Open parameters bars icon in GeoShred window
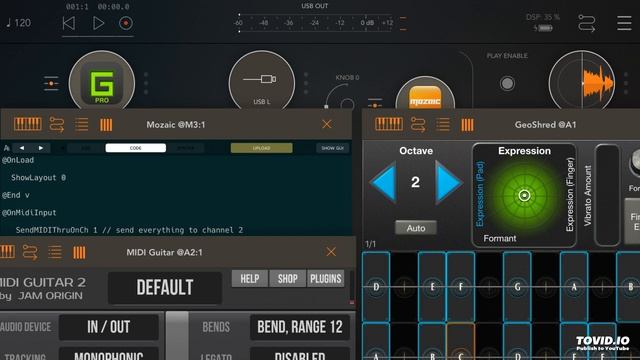 click(467, 124)
